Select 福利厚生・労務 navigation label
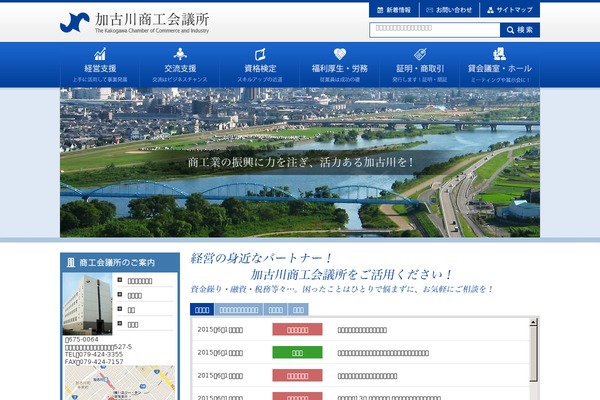The image size is (600, 400). [340, 69]
